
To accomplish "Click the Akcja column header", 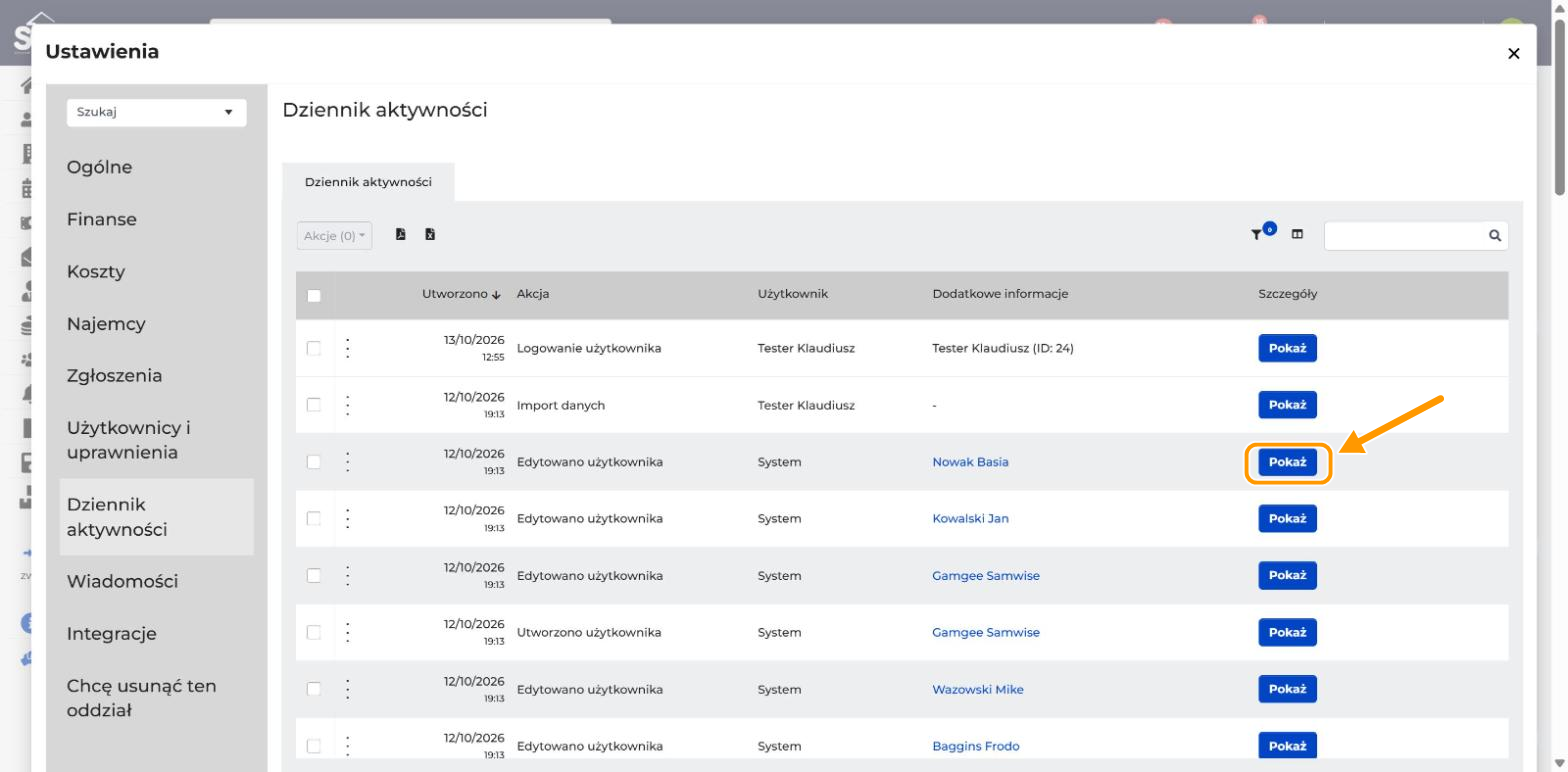I will 533,294.
